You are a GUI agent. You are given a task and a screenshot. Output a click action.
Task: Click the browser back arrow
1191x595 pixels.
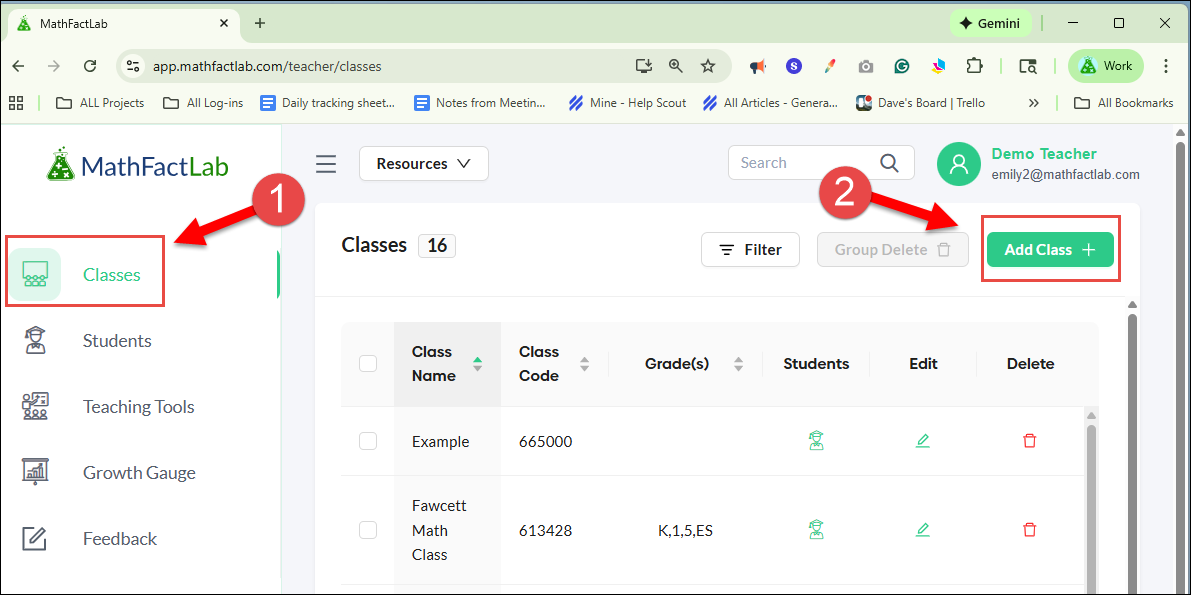click(18, 66)
